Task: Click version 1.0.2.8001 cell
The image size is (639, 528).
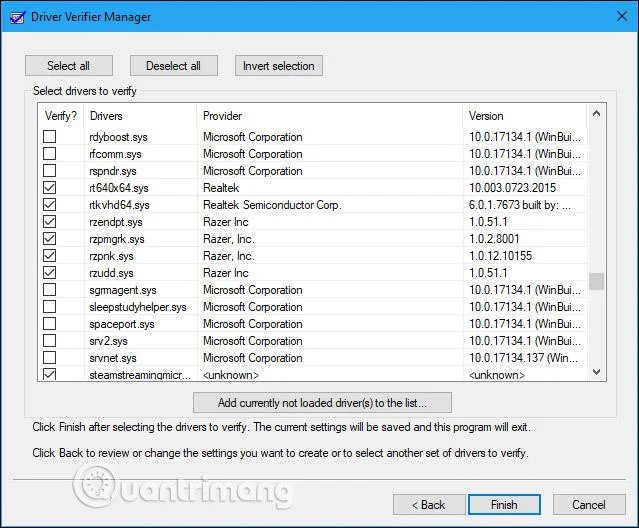Action: 494,239
